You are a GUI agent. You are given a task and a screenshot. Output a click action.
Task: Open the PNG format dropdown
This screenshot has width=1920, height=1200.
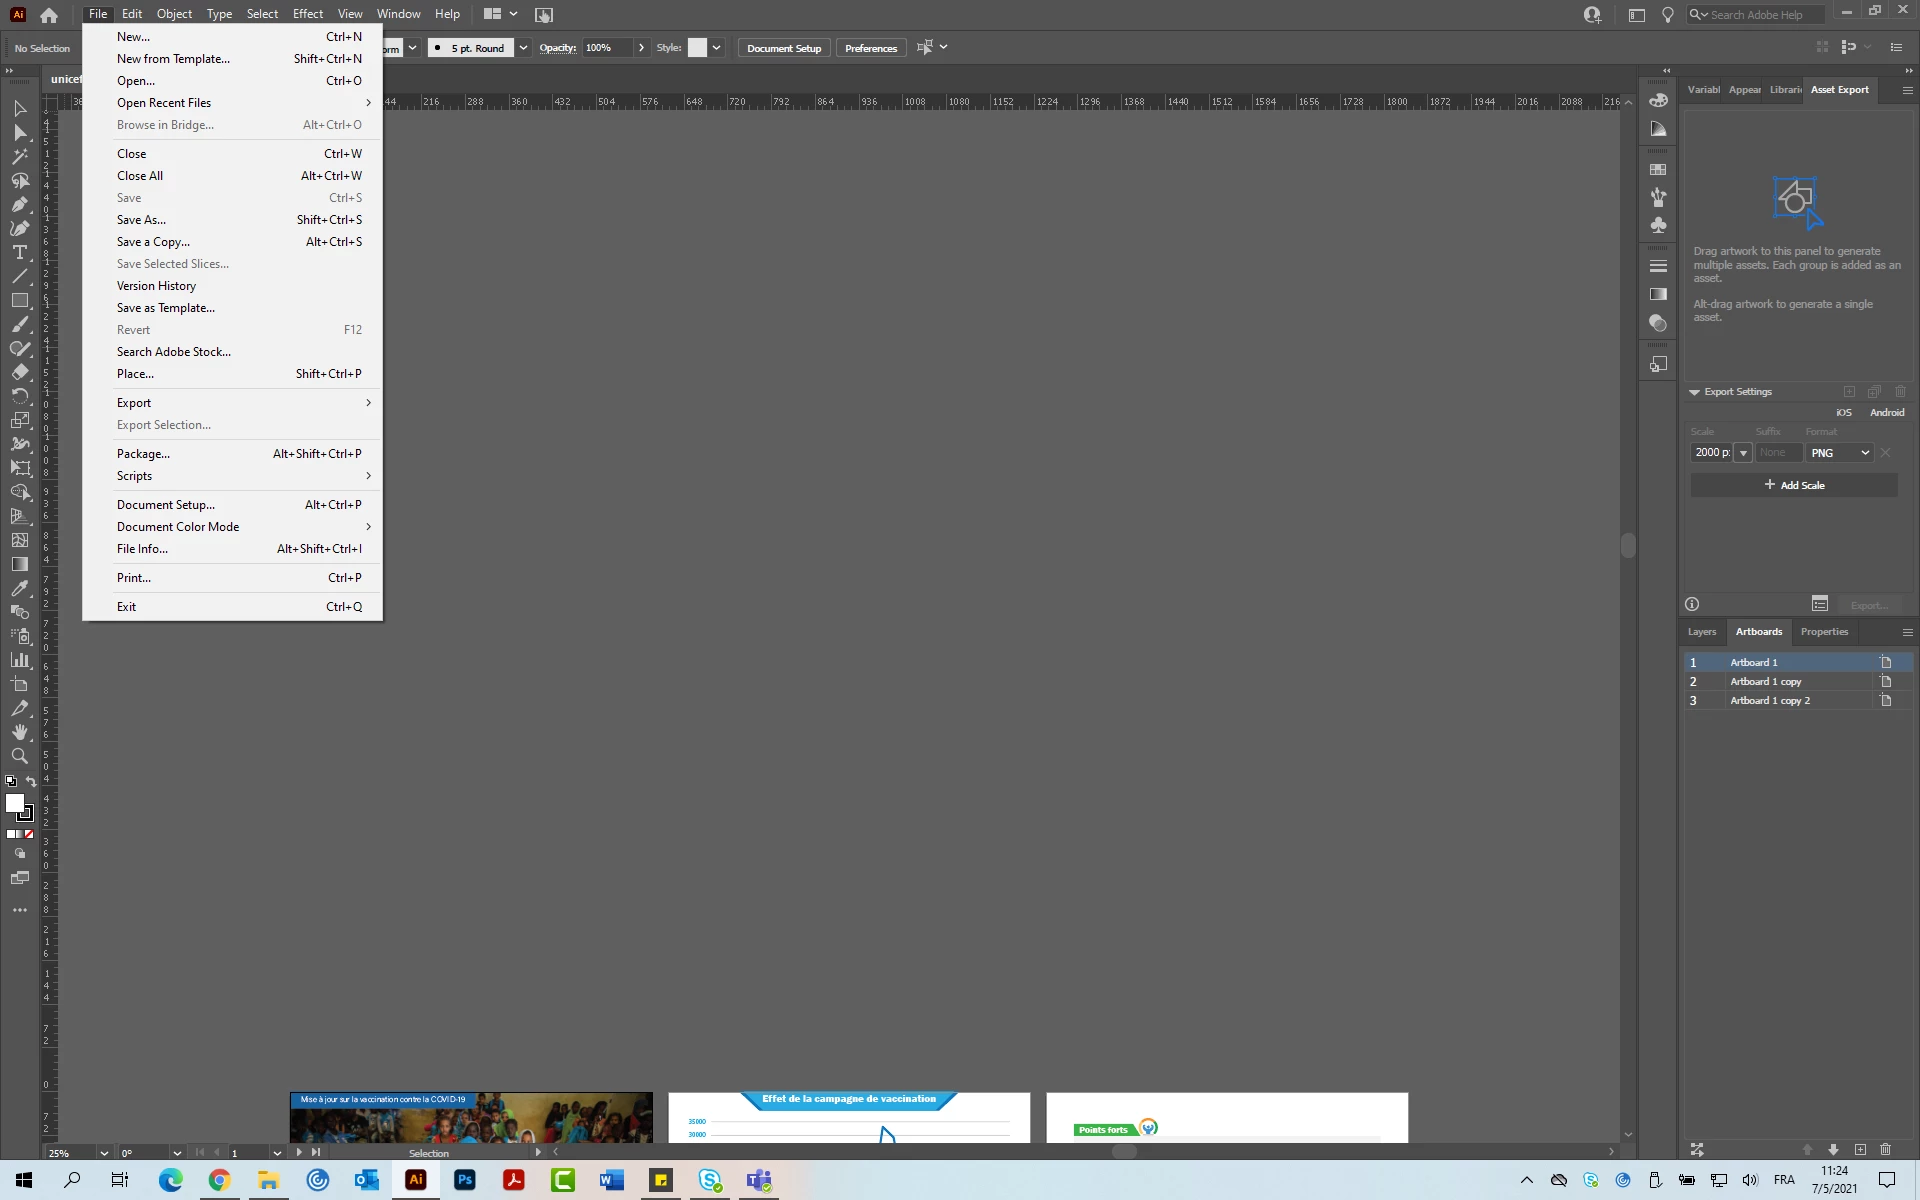coord(1840,453)
